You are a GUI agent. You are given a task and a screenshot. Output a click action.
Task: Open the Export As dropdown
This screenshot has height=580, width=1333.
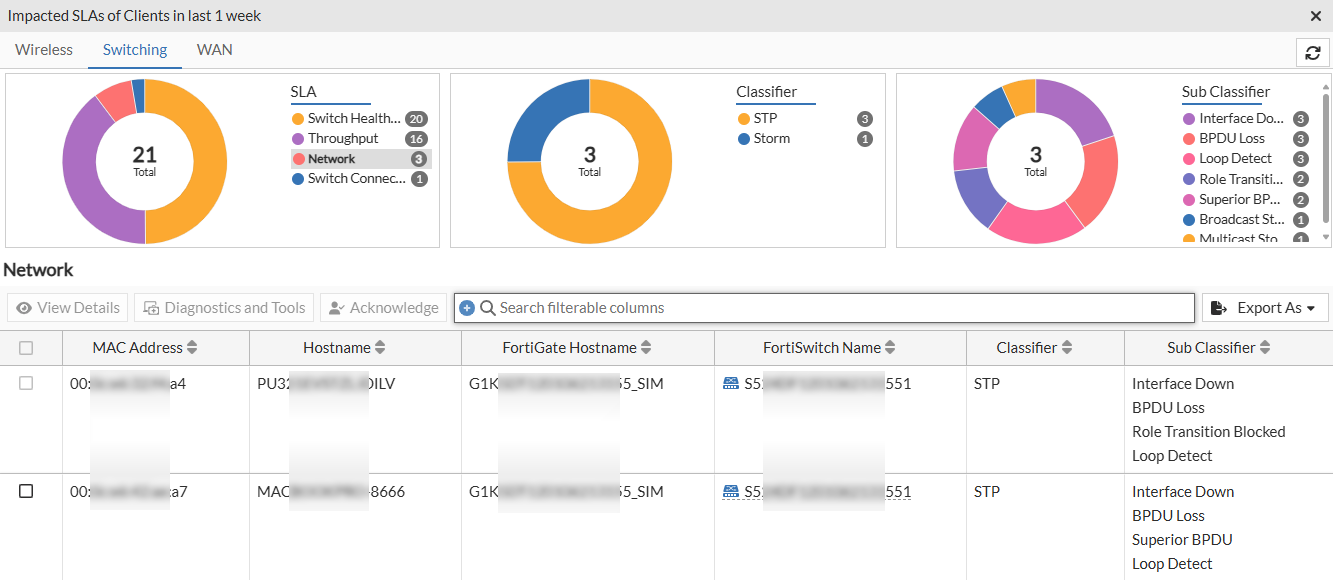click(1265, 308)
